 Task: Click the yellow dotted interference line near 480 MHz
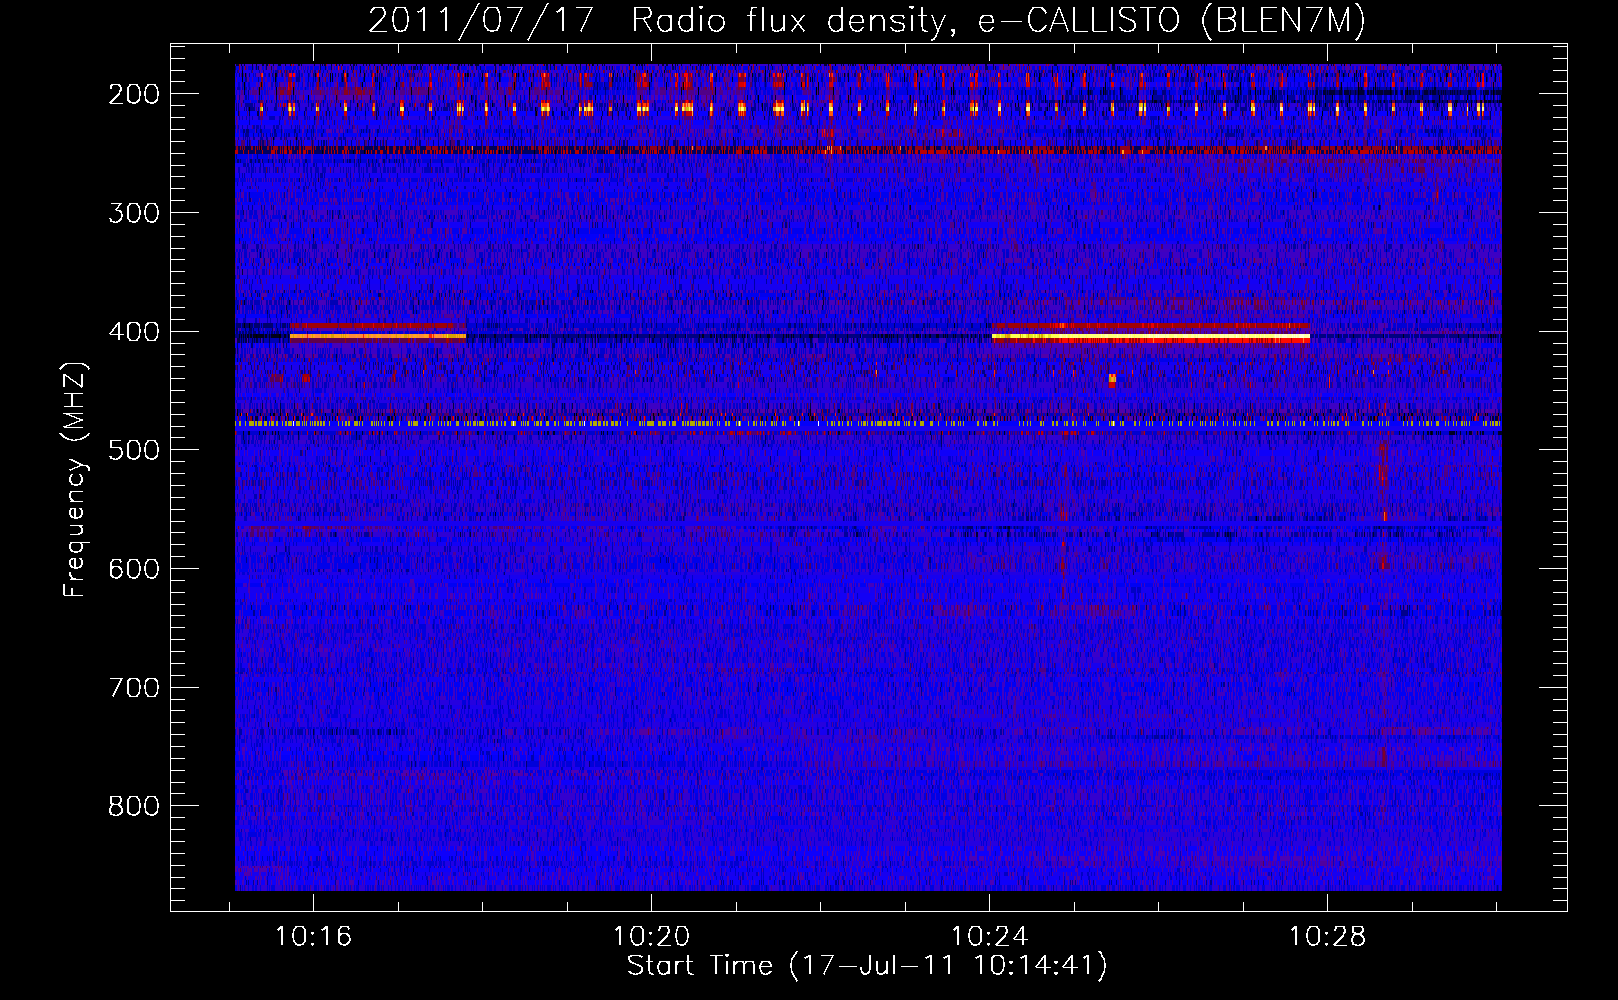868,424
